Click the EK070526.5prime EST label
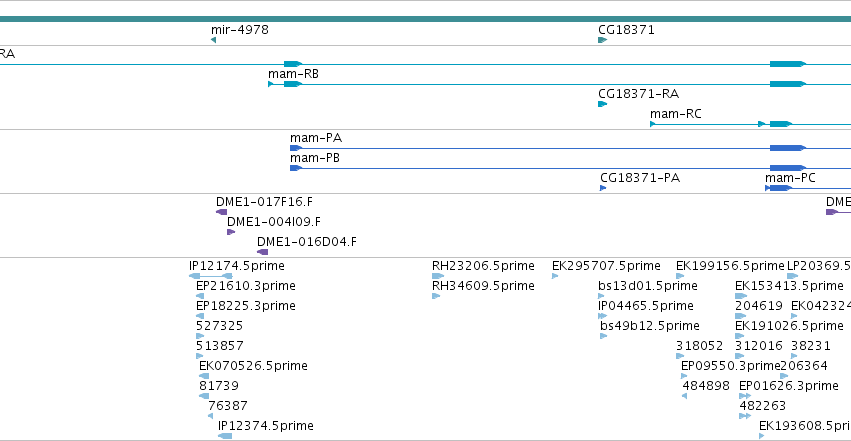This screenshot has width=851, height=441. (253, 366)
